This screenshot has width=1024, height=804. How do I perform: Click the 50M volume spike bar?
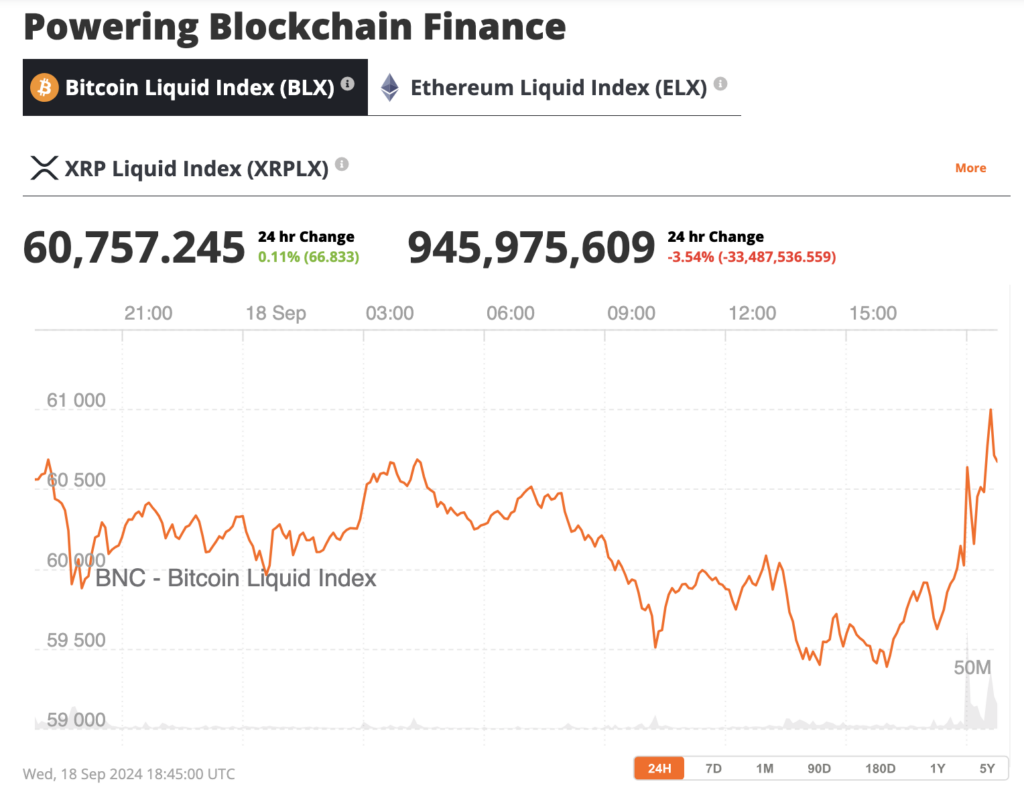click(x=967, y=690)
